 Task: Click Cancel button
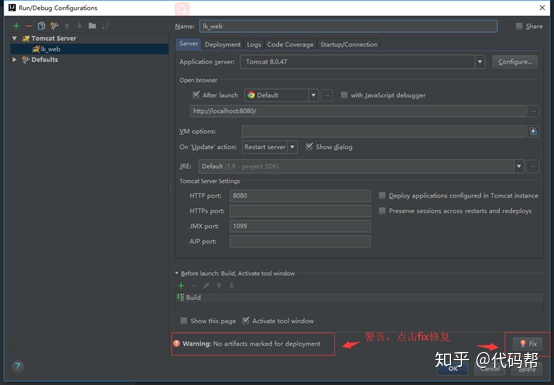click(490, 369)
